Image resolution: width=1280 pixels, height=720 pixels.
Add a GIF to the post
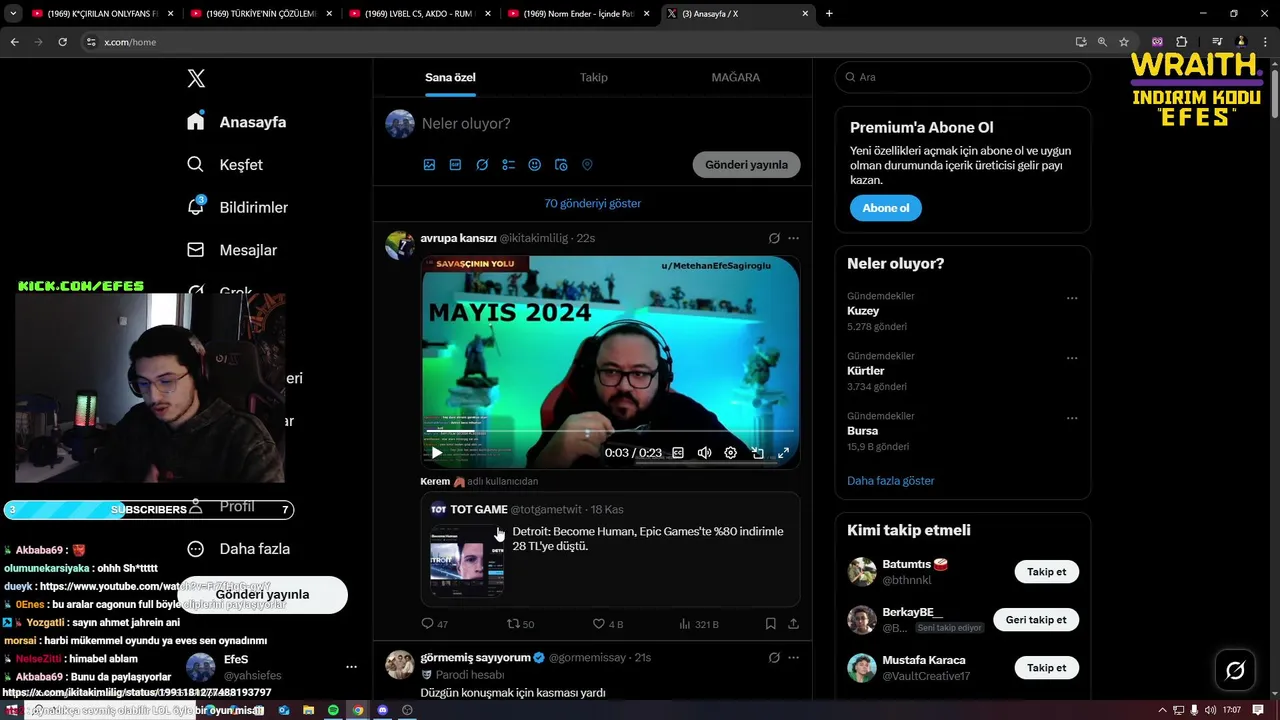455,165
